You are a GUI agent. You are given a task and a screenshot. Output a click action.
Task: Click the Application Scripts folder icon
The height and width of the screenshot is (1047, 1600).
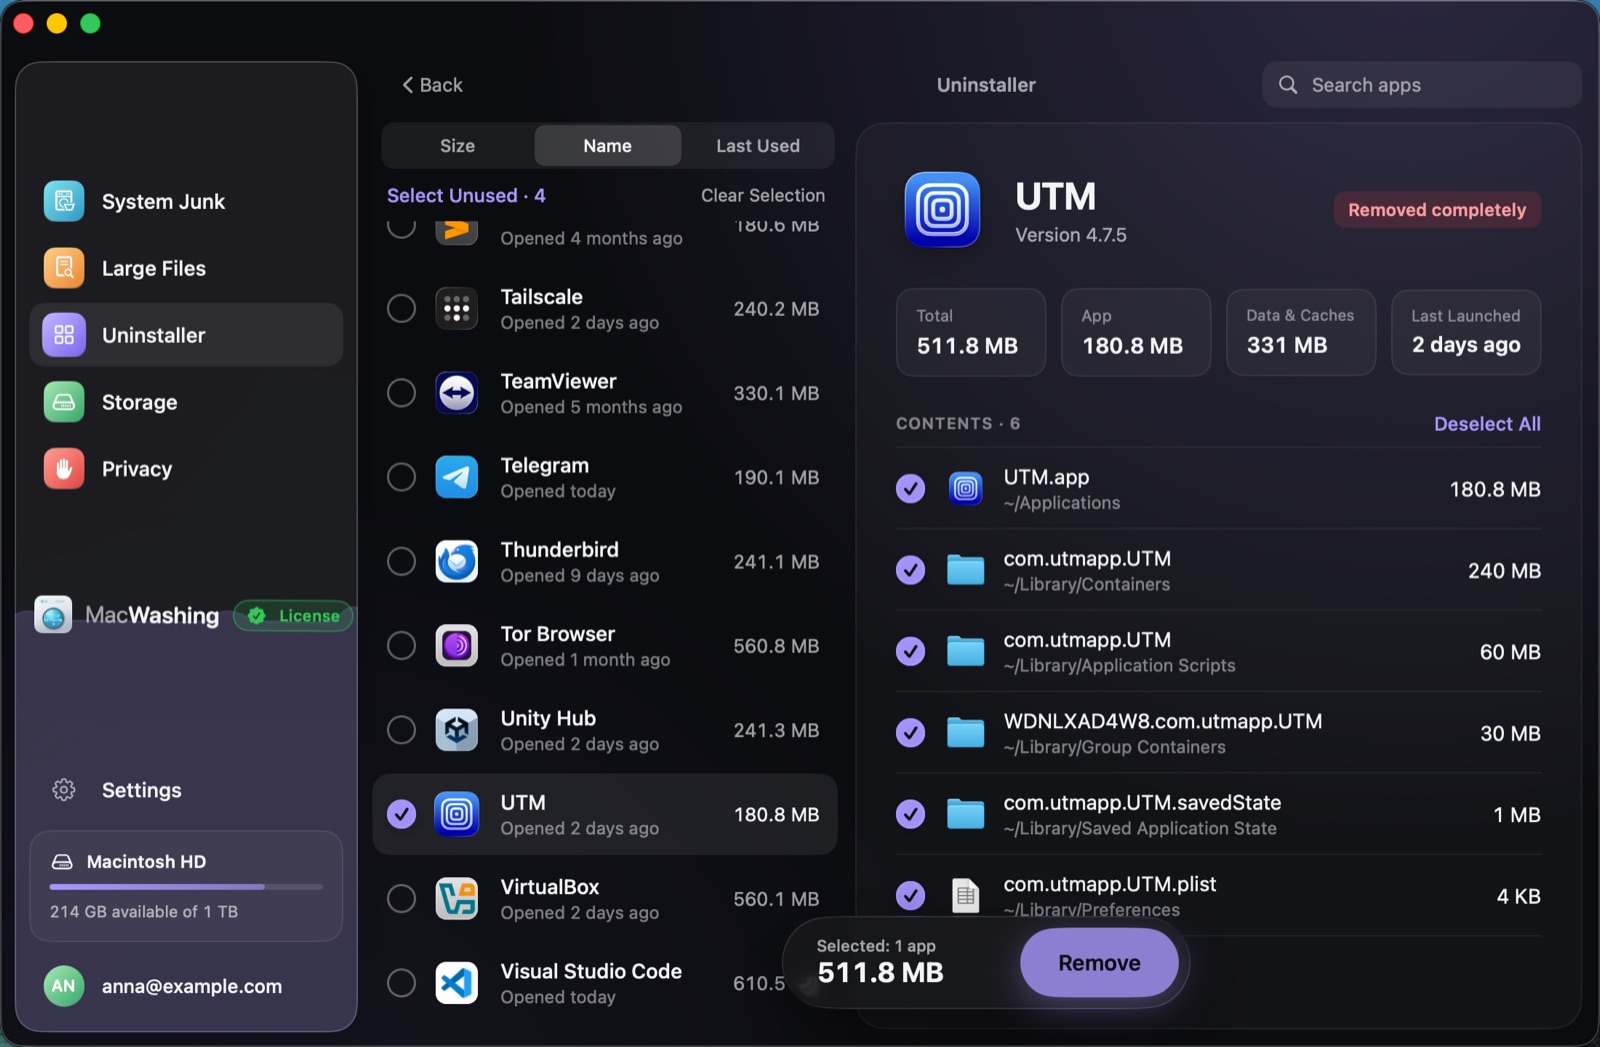(x=965, y=651)
